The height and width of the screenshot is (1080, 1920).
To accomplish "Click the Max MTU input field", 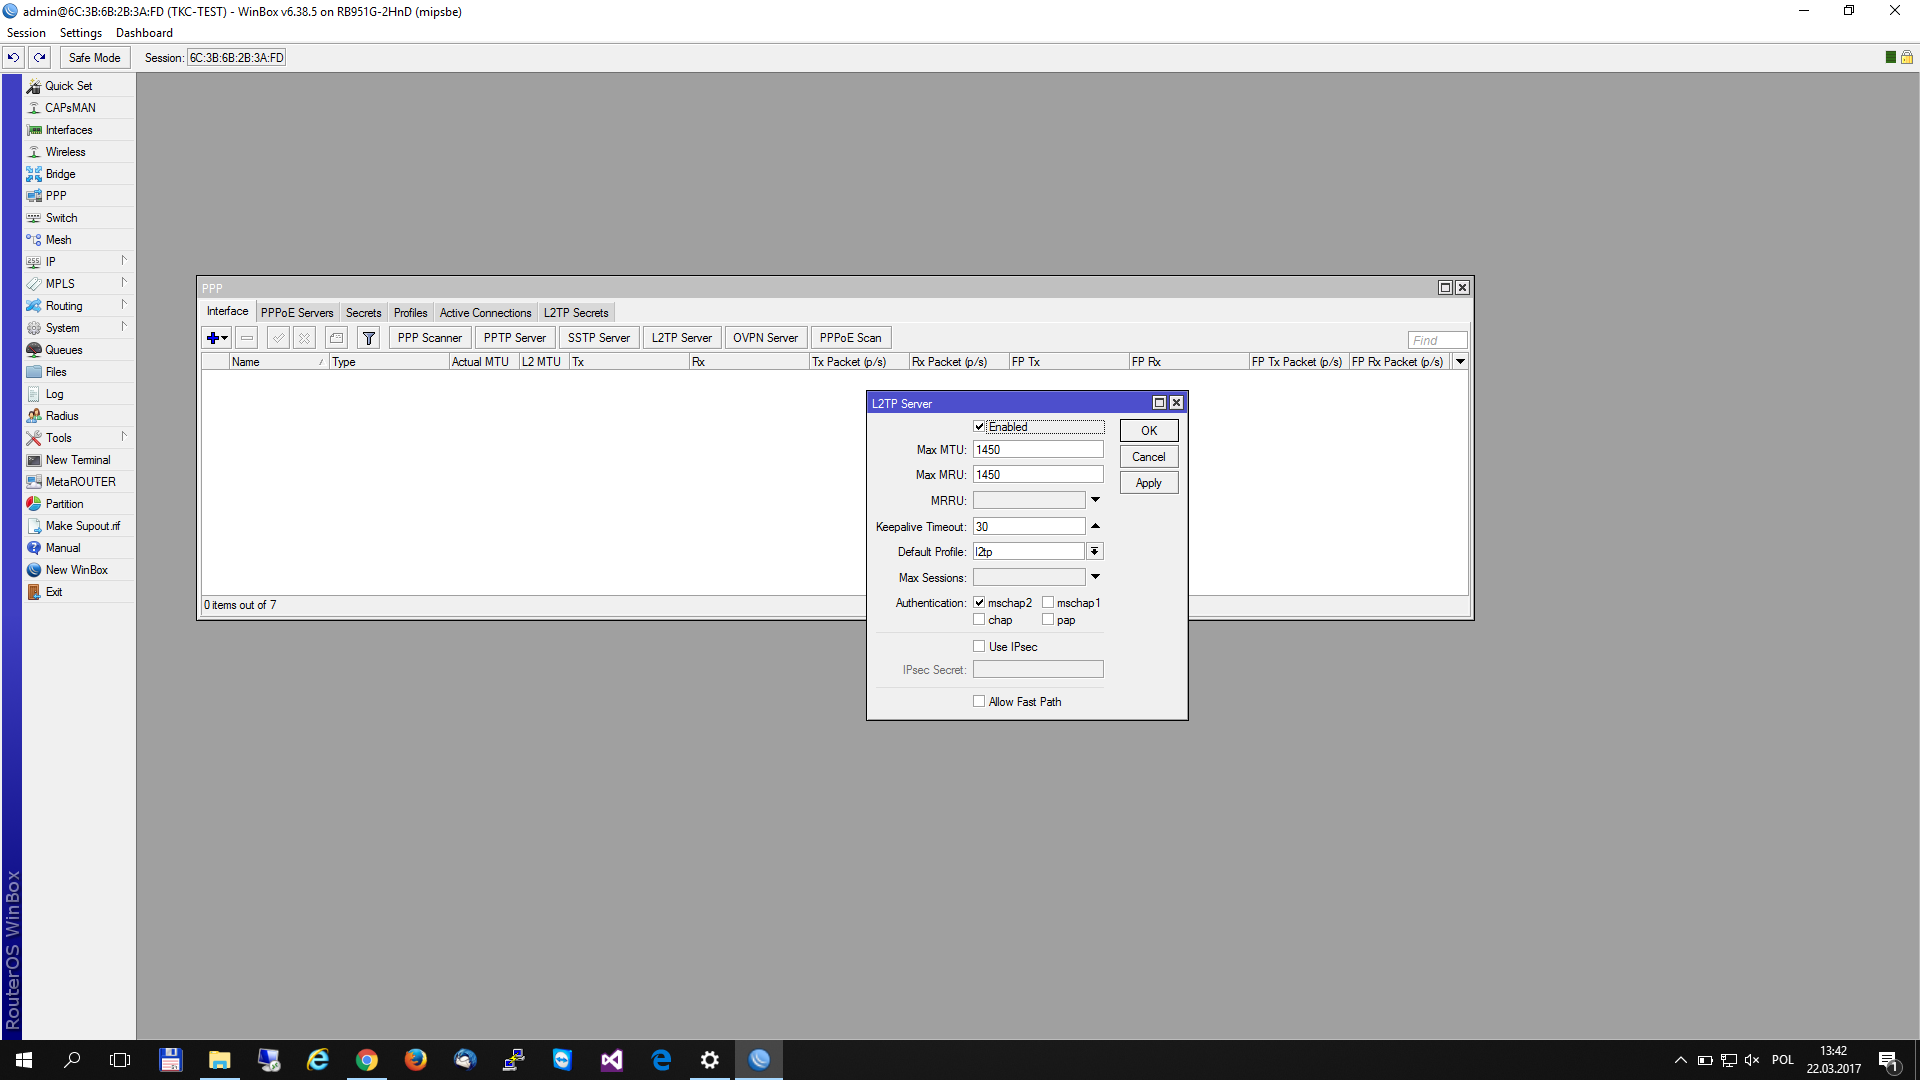I will (1038, 450).
